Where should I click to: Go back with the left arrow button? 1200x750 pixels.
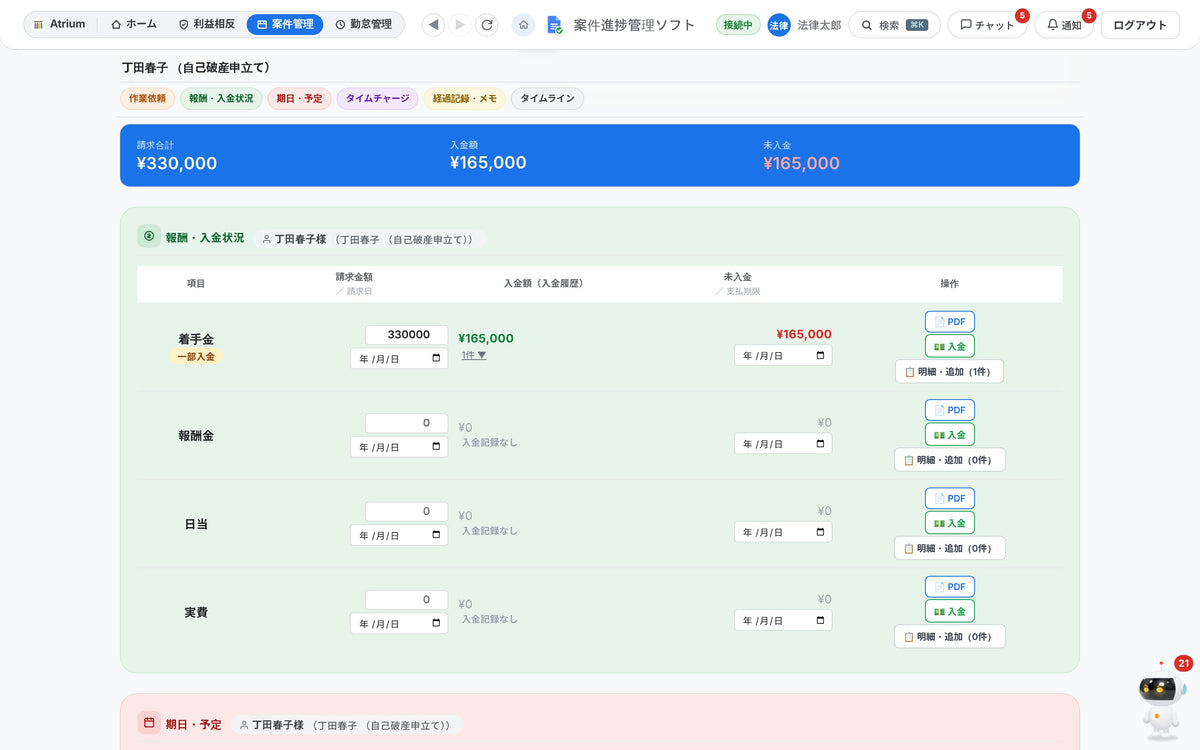point(433,25)
